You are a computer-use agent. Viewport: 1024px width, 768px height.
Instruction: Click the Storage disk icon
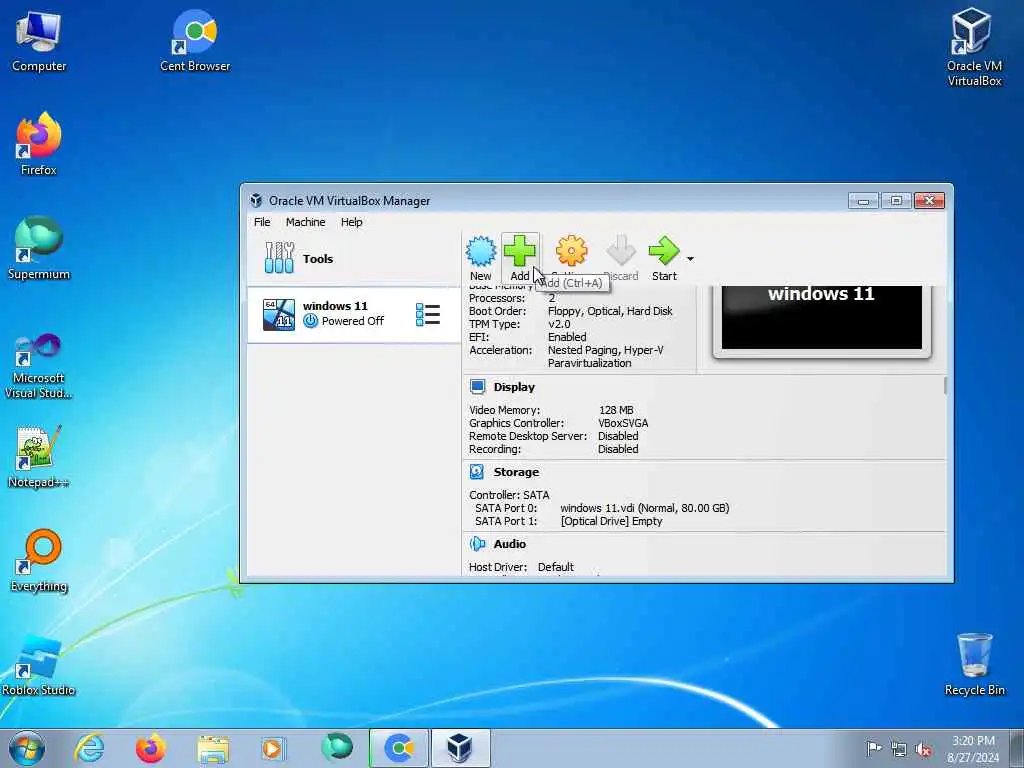pyautogui.click(x=477, y=472)
